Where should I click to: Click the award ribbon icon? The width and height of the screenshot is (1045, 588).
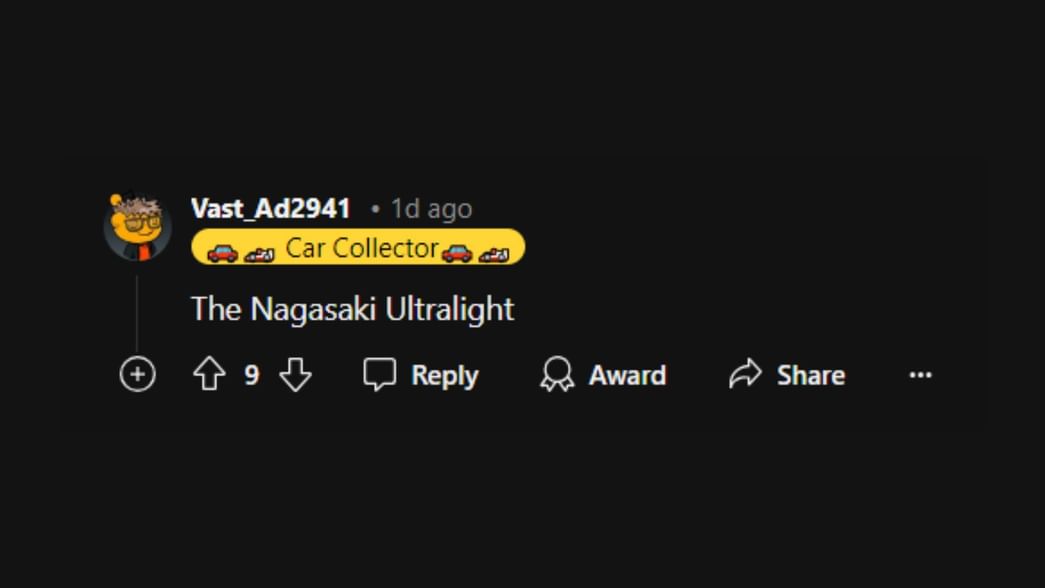coord(557,375)
